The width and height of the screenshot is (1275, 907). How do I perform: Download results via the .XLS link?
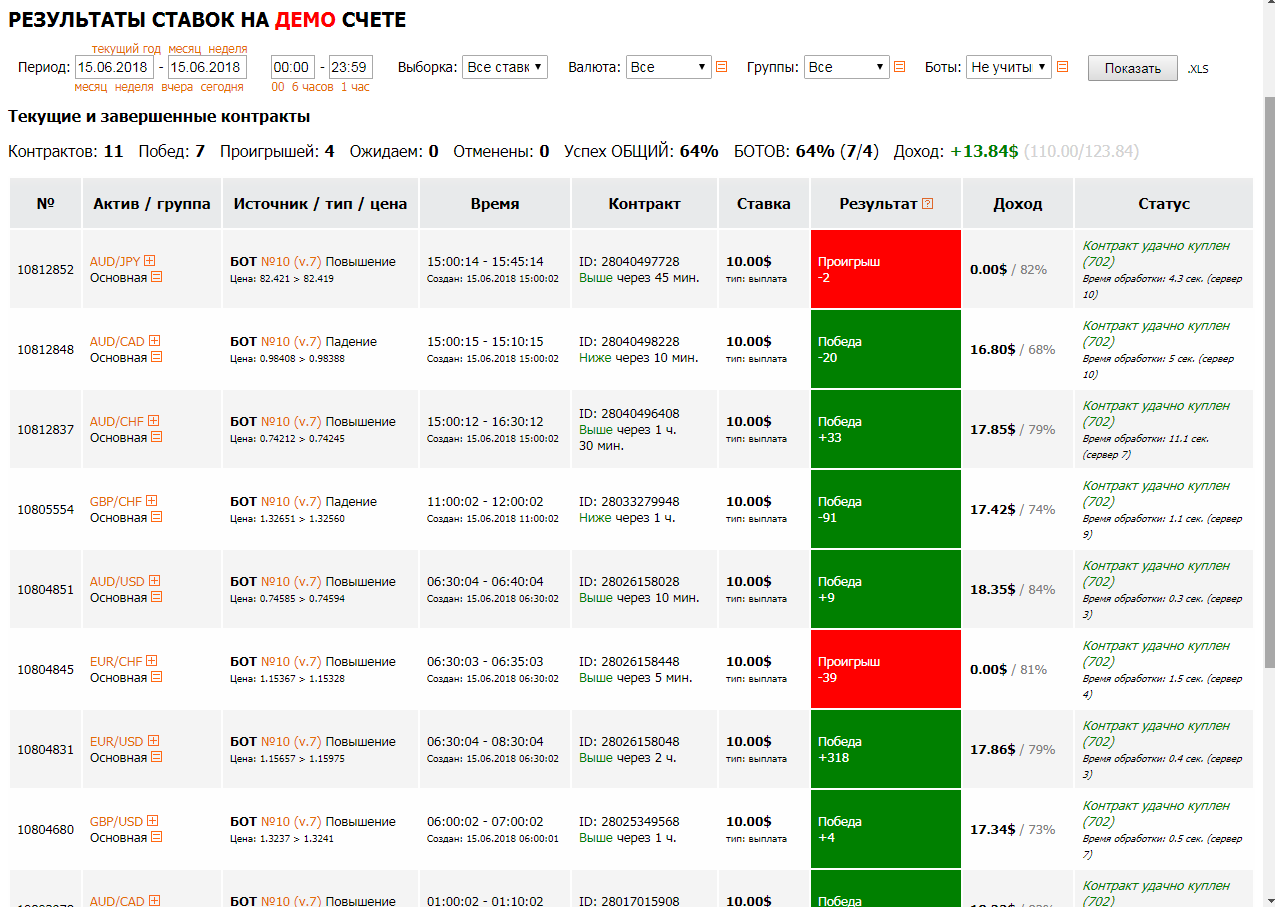click(x=1198, y=69)
